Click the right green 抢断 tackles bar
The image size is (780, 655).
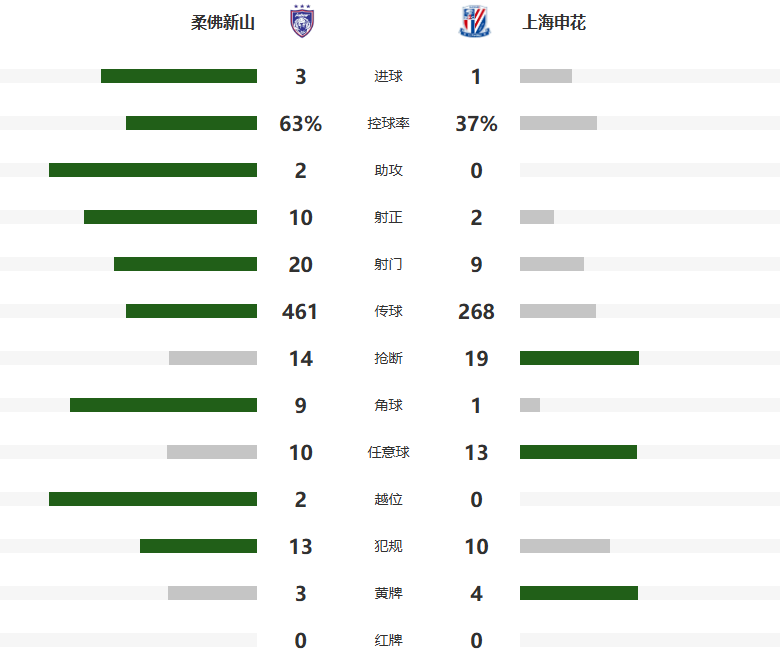click(579, 358)
